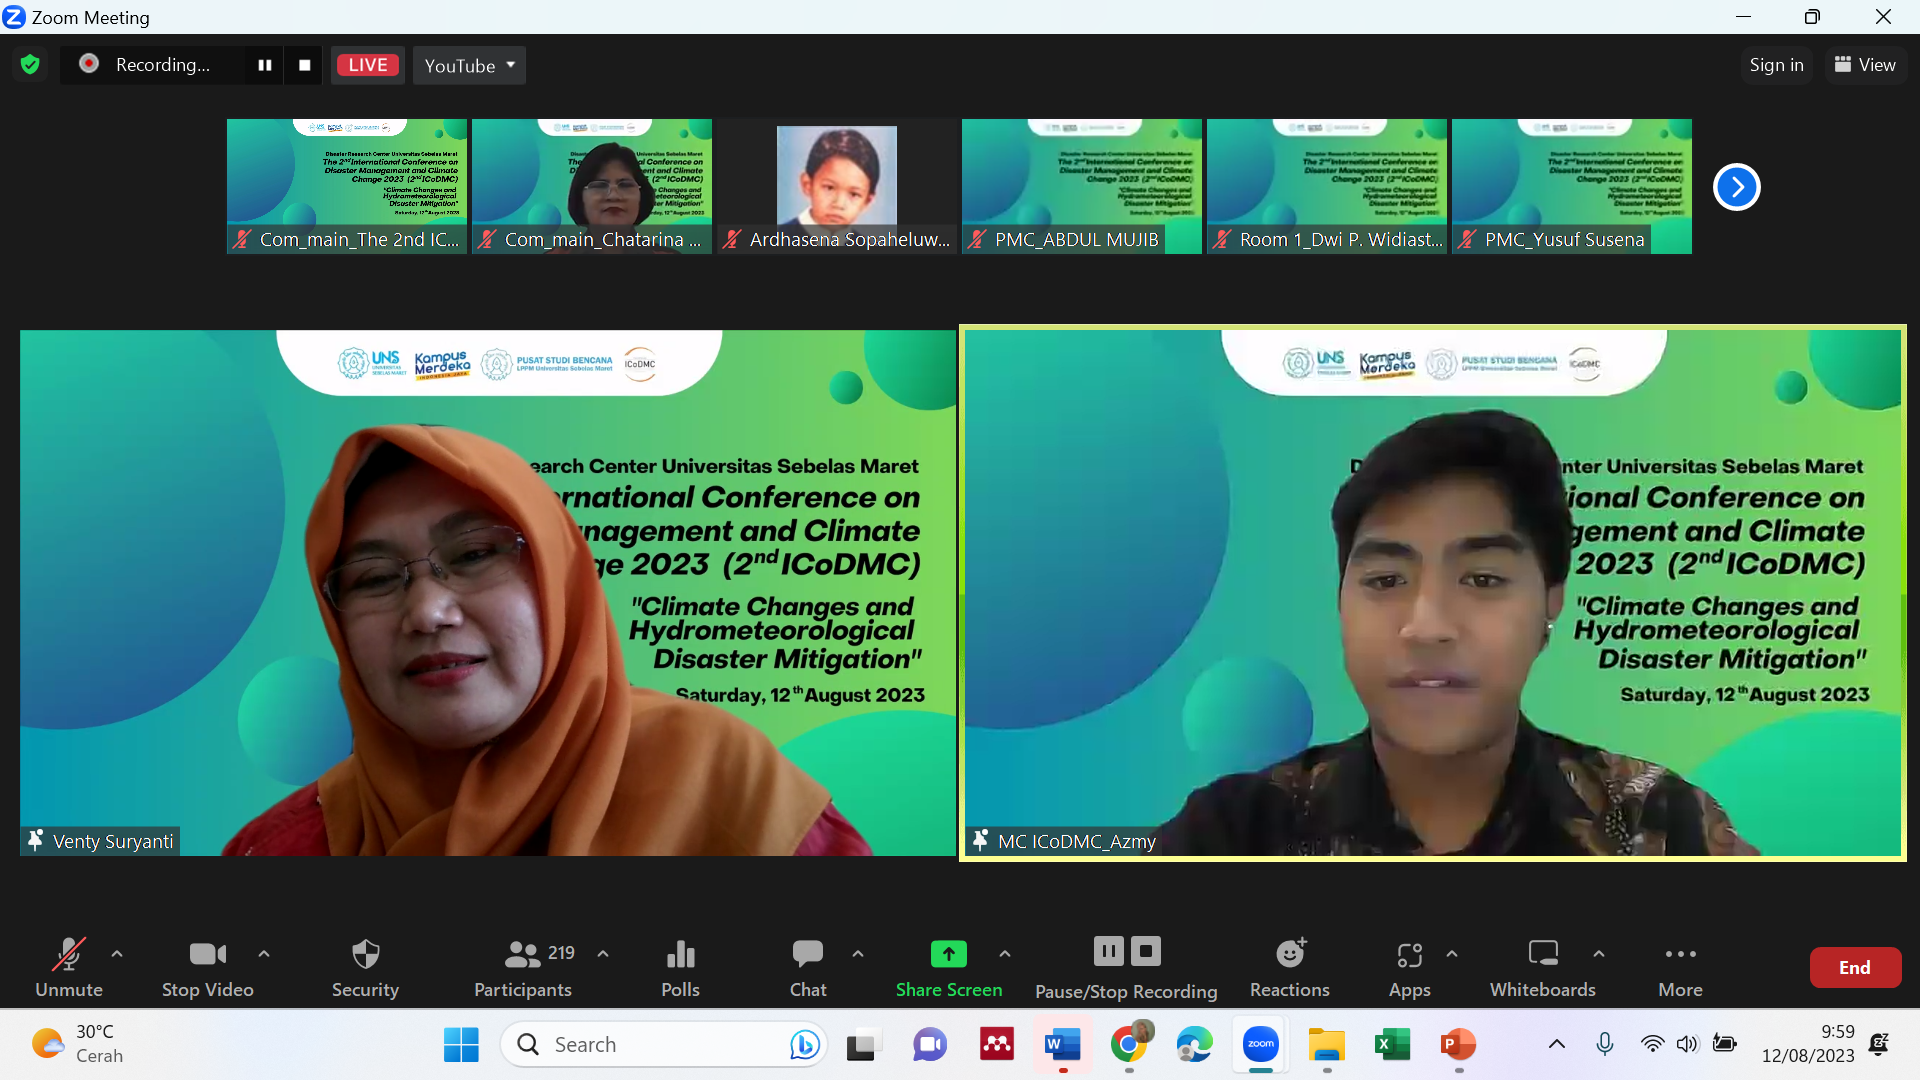This screenshot has height=1080, width=1920.
Task: Open the YouTube live stream dropdown
Action: point(469,65)
